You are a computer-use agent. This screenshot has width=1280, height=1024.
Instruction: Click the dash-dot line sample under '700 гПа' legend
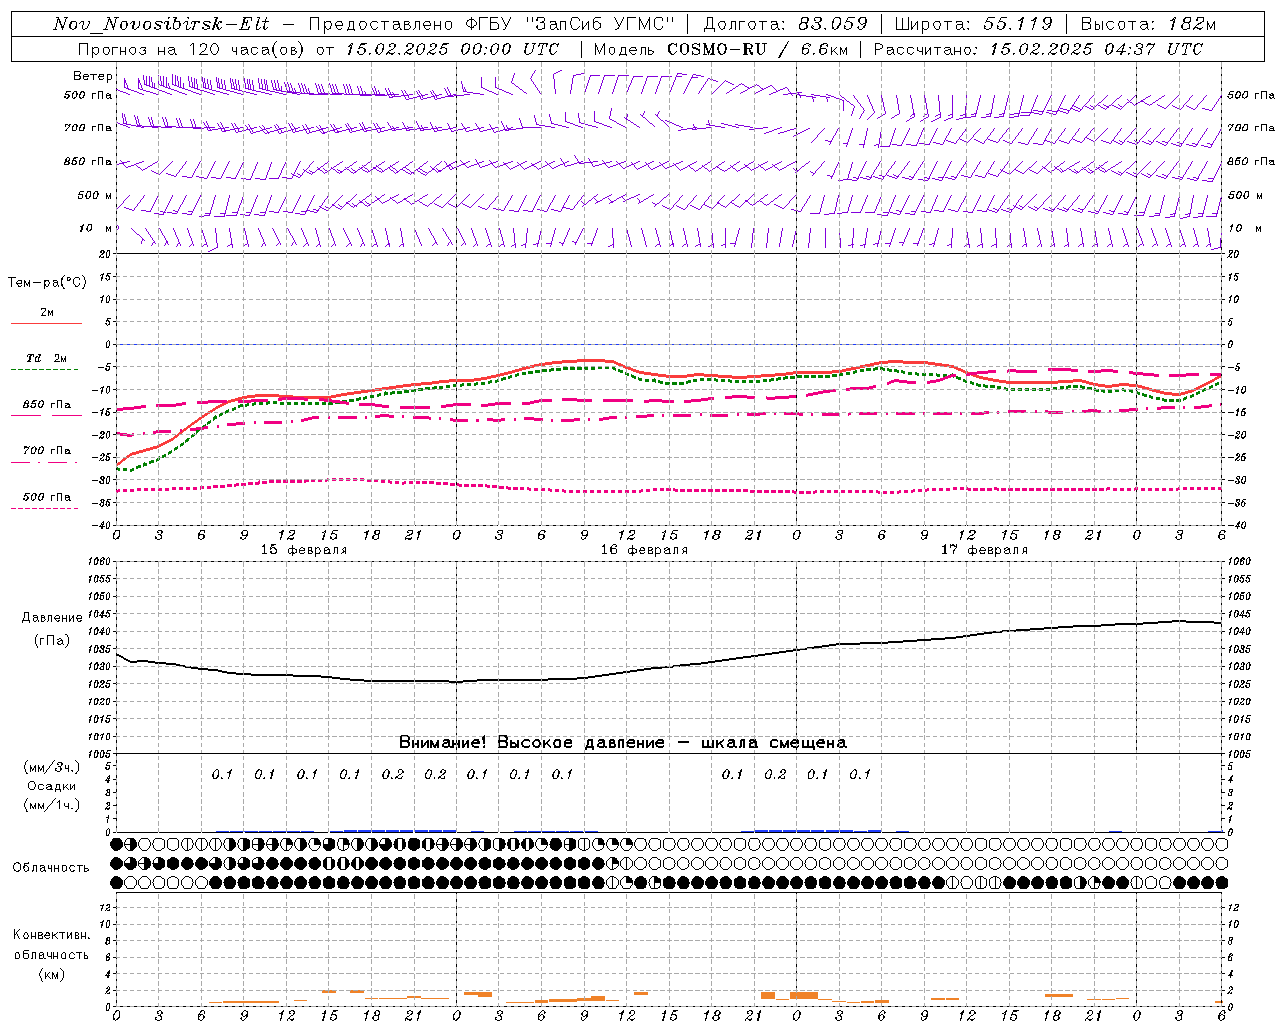45,463
